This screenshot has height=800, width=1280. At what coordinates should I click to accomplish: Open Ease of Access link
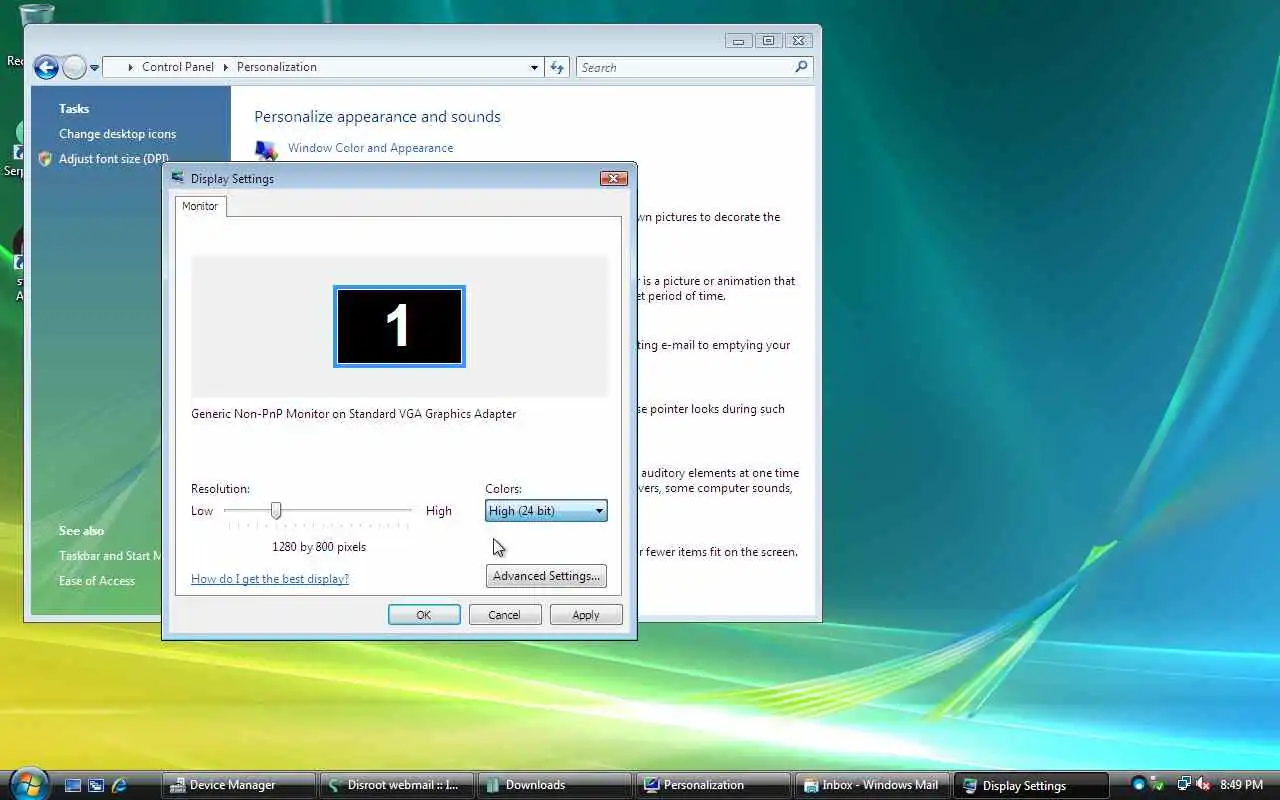pos(97,581)
